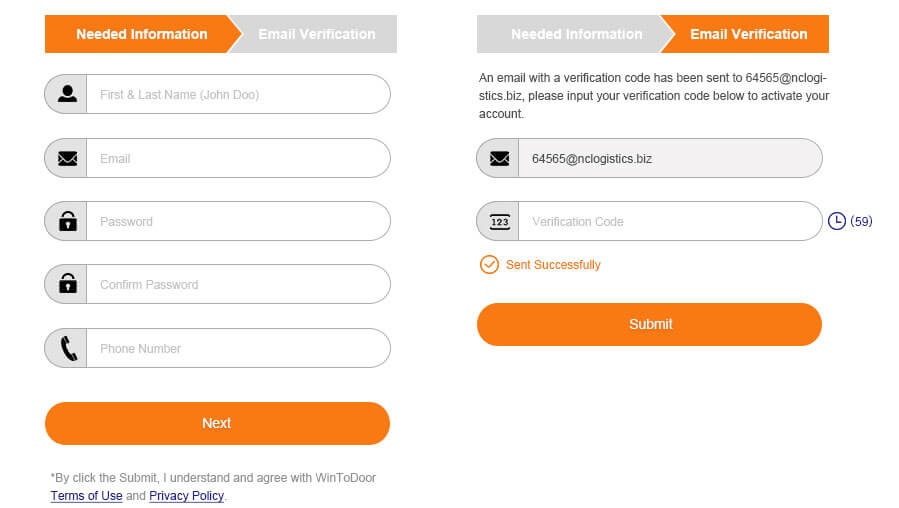Focus the Phone Number input
Image resolution: width=899 pixels, height=508 pixels.
[x=236, y=348]
